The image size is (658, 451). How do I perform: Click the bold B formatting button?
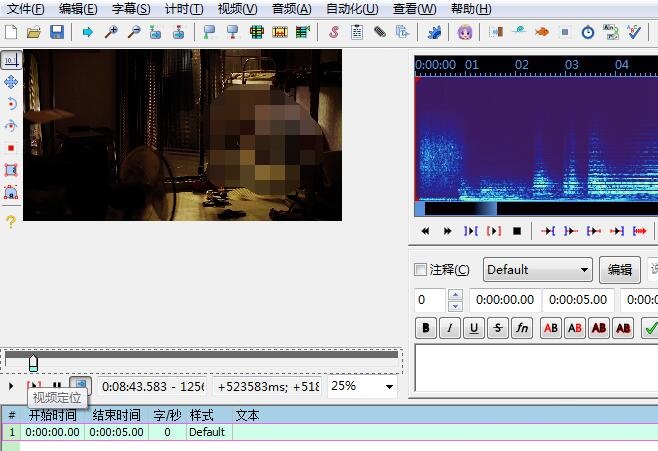(x=426, y=327)
